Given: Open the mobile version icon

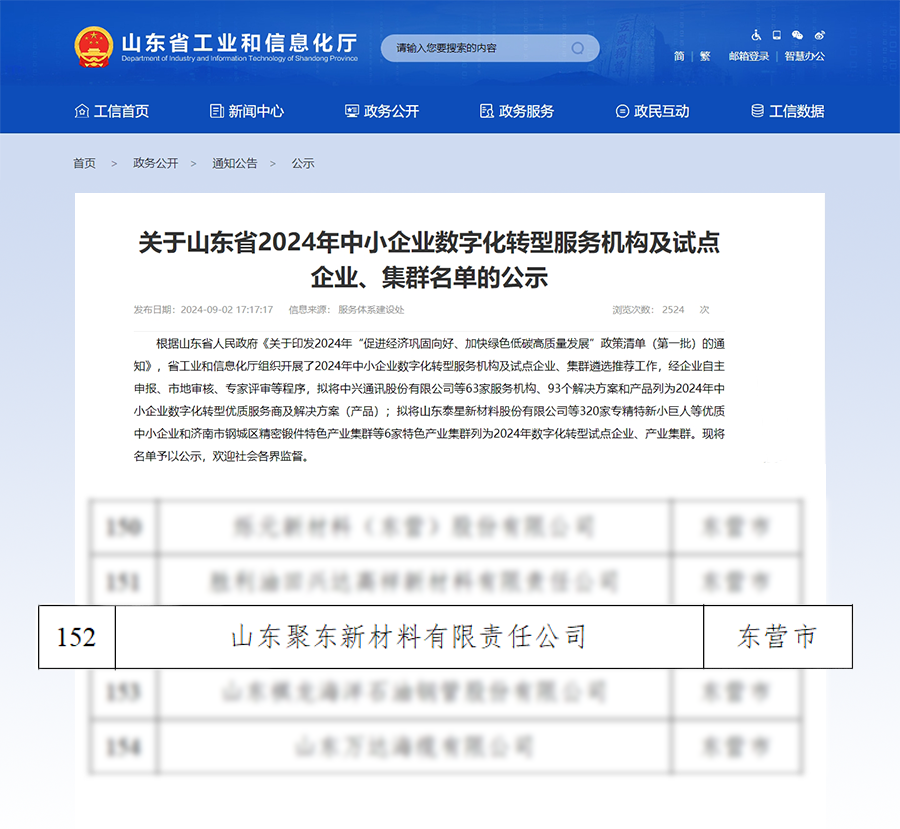Looking at the screenshot, I should click(x=777, y=36).
